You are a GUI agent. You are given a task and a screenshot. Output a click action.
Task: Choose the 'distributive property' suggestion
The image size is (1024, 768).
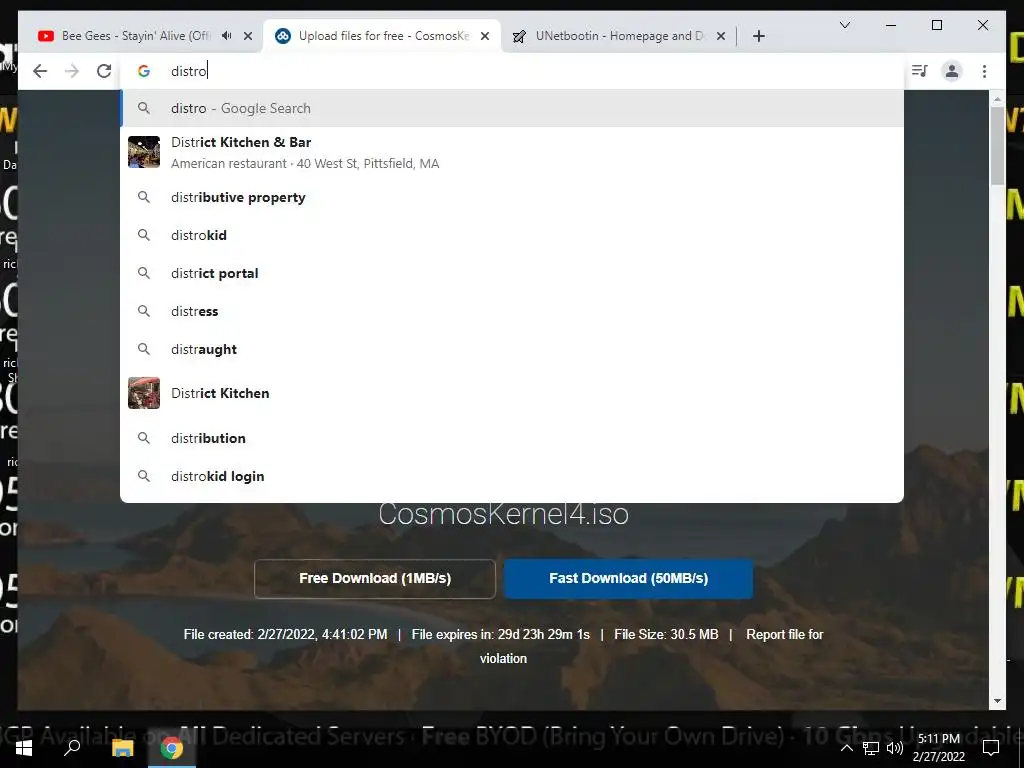512,197
